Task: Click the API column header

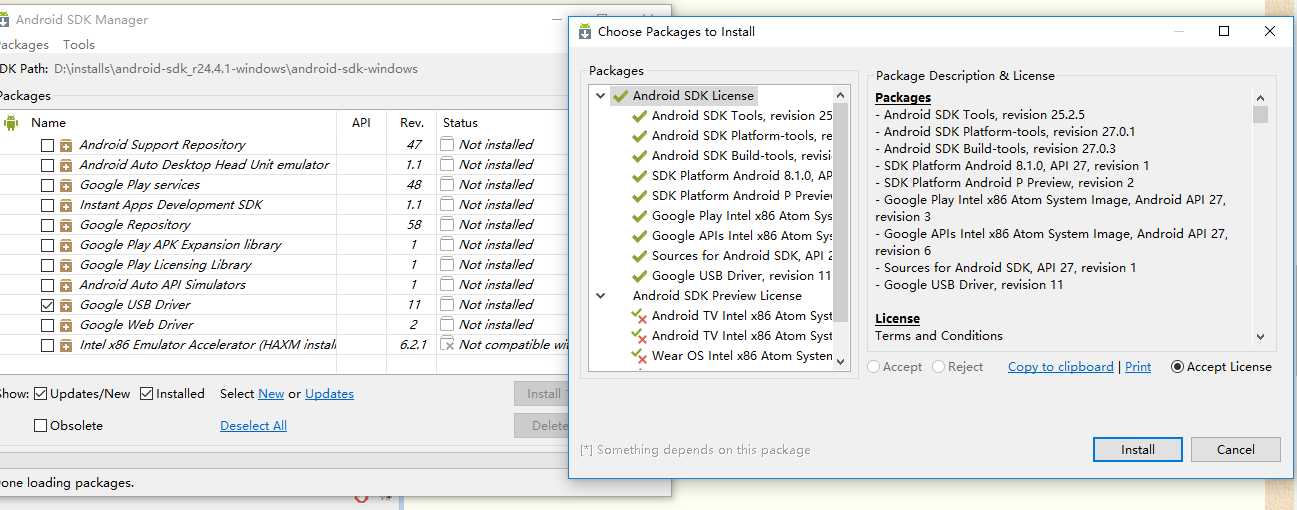Action: point(361,123)
